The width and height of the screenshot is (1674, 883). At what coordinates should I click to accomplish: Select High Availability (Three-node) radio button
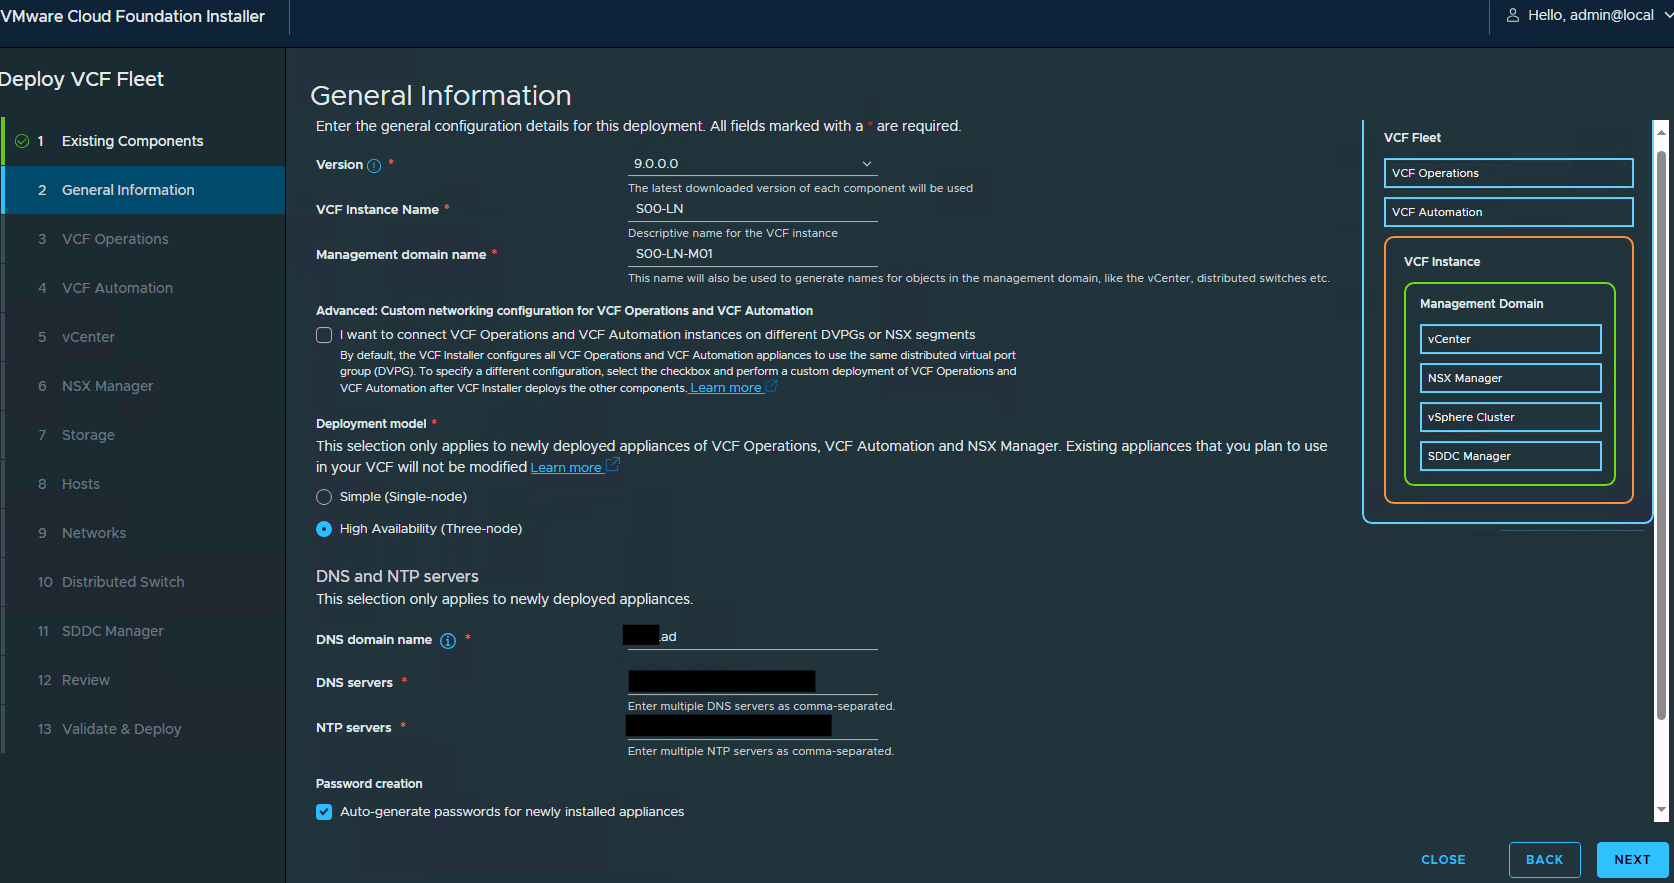click(x=324, y=529)
